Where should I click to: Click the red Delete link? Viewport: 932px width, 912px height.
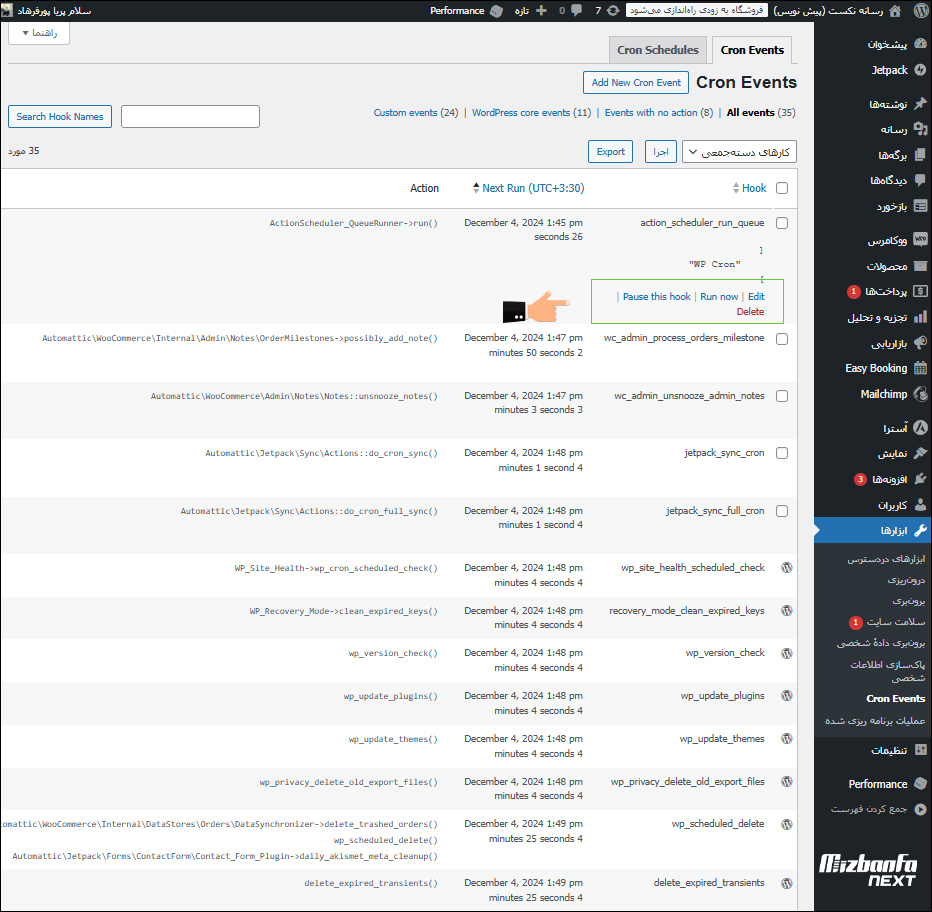(750, 312)
